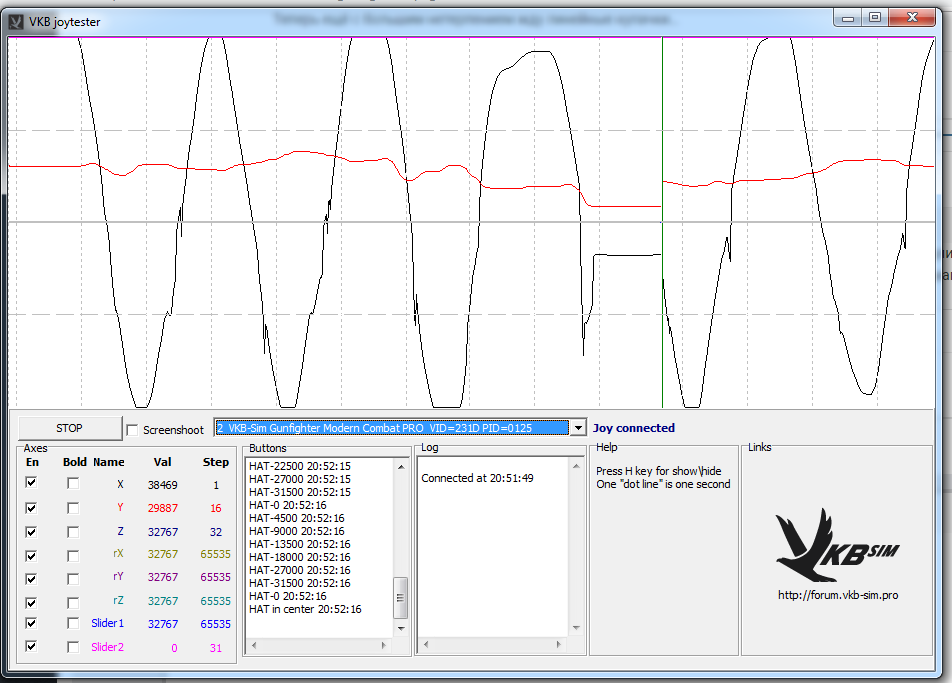The image size is (952, 683).
Task: Select the Gunfighter Modern Combat PRO device field
Action: 390,428
